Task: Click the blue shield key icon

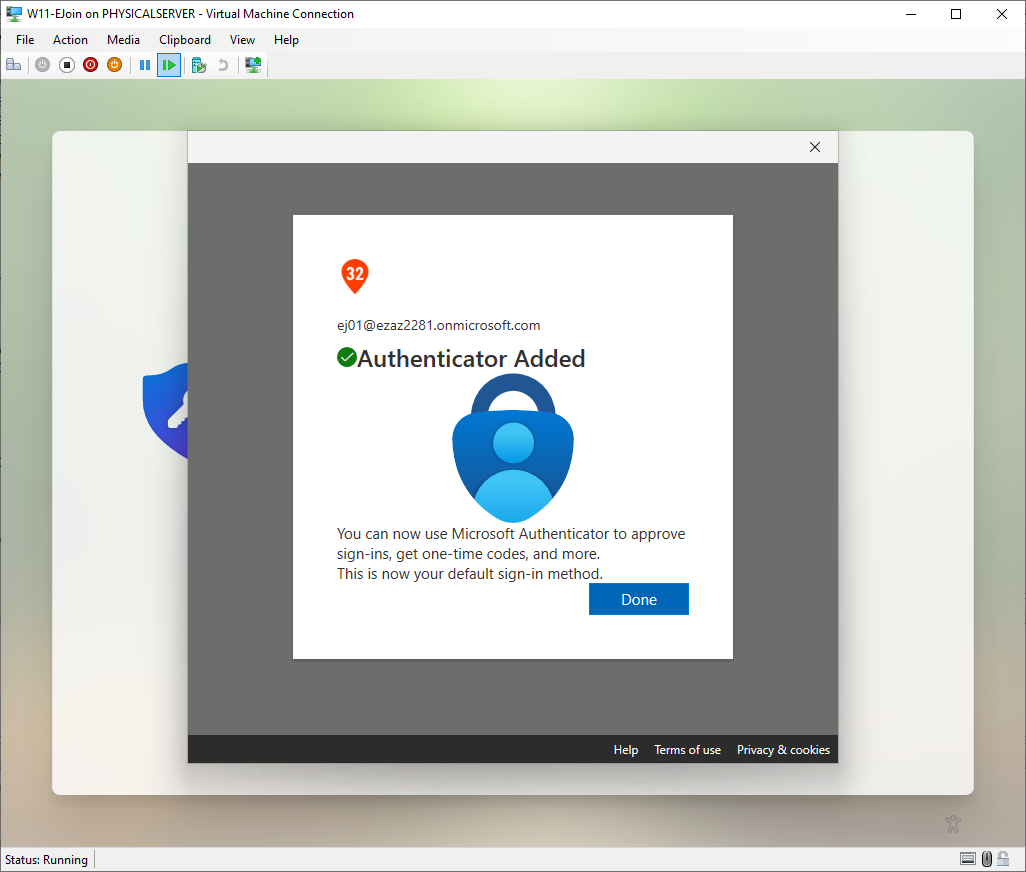Action: 166,411
